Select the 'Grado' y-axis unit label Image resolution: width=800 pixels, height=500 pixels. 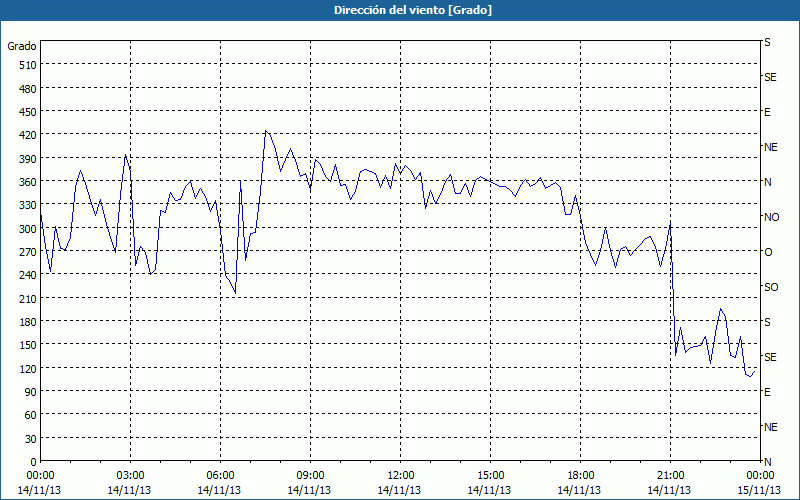click(22, 46)
